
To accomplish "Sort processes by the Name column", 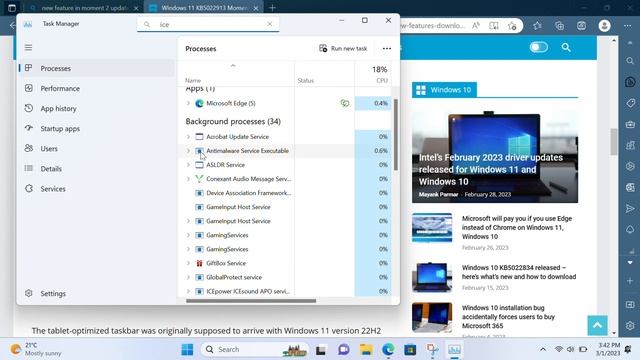I will tap(193, 80).
